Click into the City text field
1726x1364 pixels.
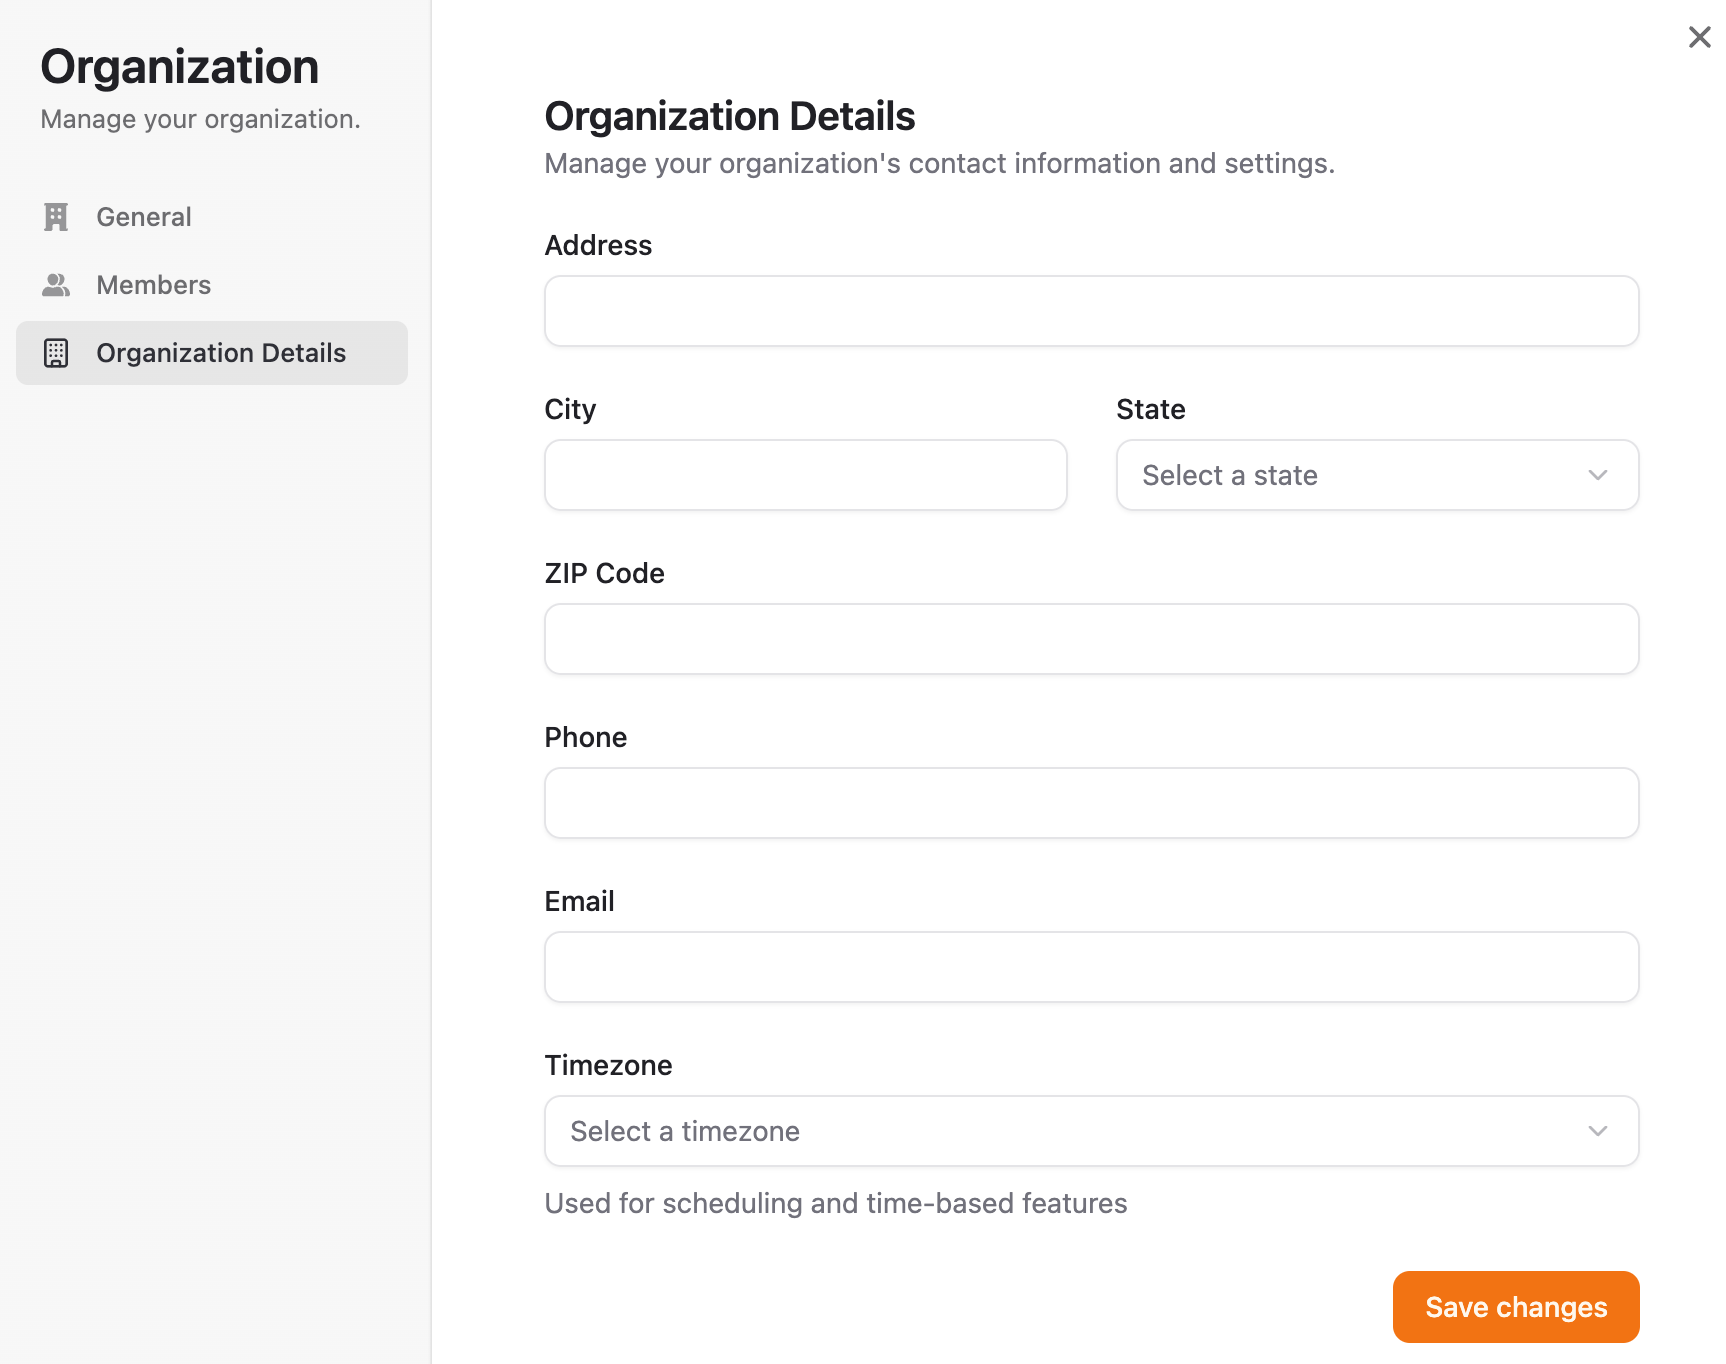805,475
